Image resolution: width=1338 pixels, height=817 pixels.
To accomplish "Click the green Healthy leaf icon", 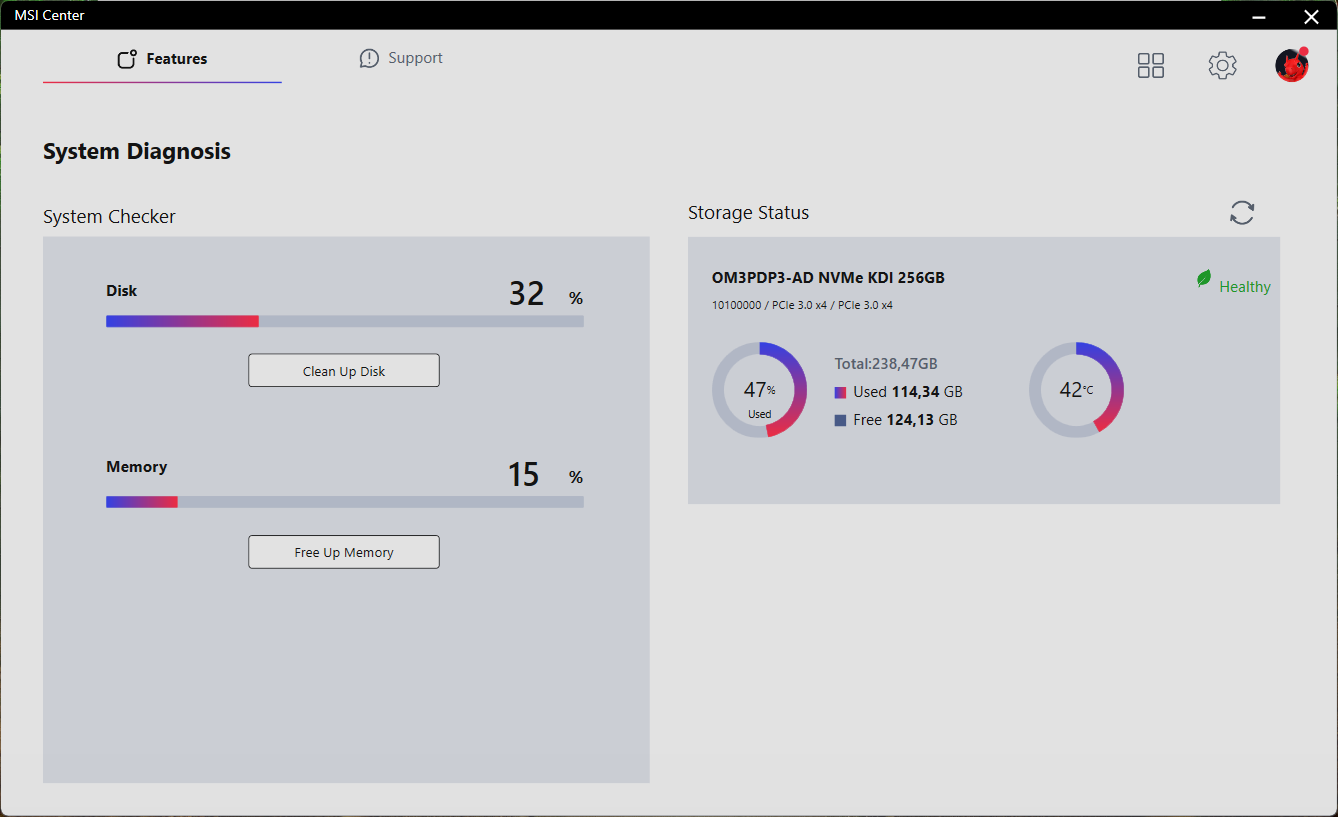I will click(1204, 279).
